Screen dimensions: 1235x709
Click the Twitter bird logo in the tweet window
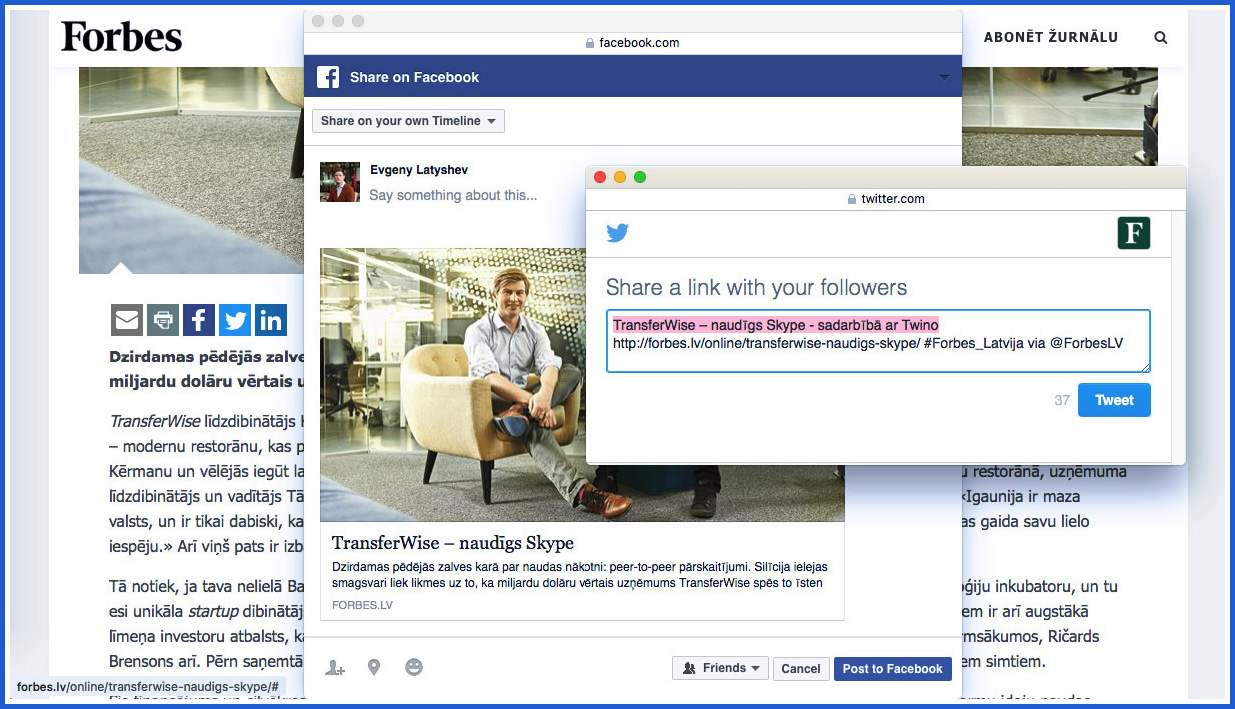pos(618,233)
